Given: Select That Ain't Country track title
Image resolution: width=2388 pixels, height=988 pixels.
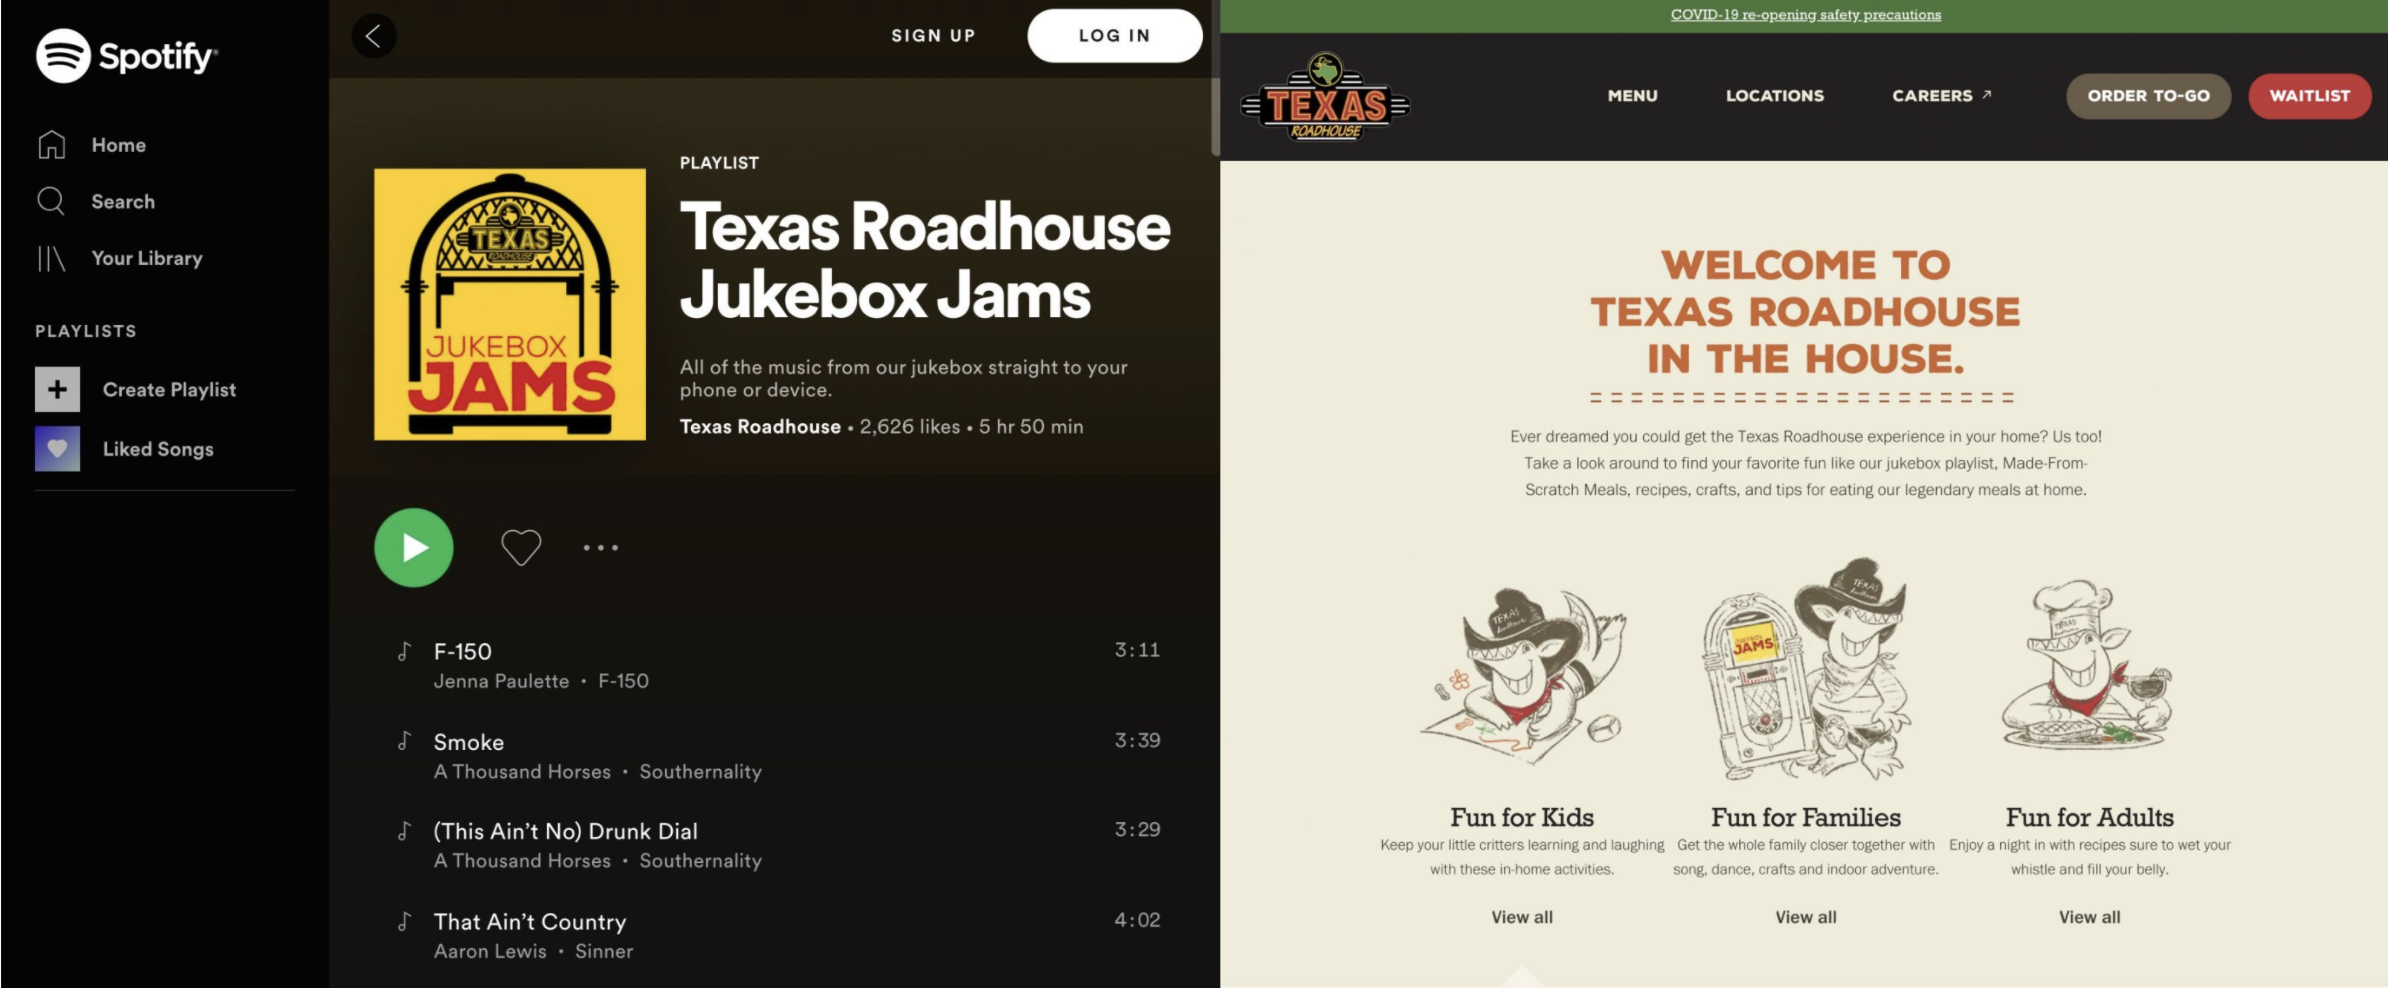Looking at the screenshot, I should [529, 922].
